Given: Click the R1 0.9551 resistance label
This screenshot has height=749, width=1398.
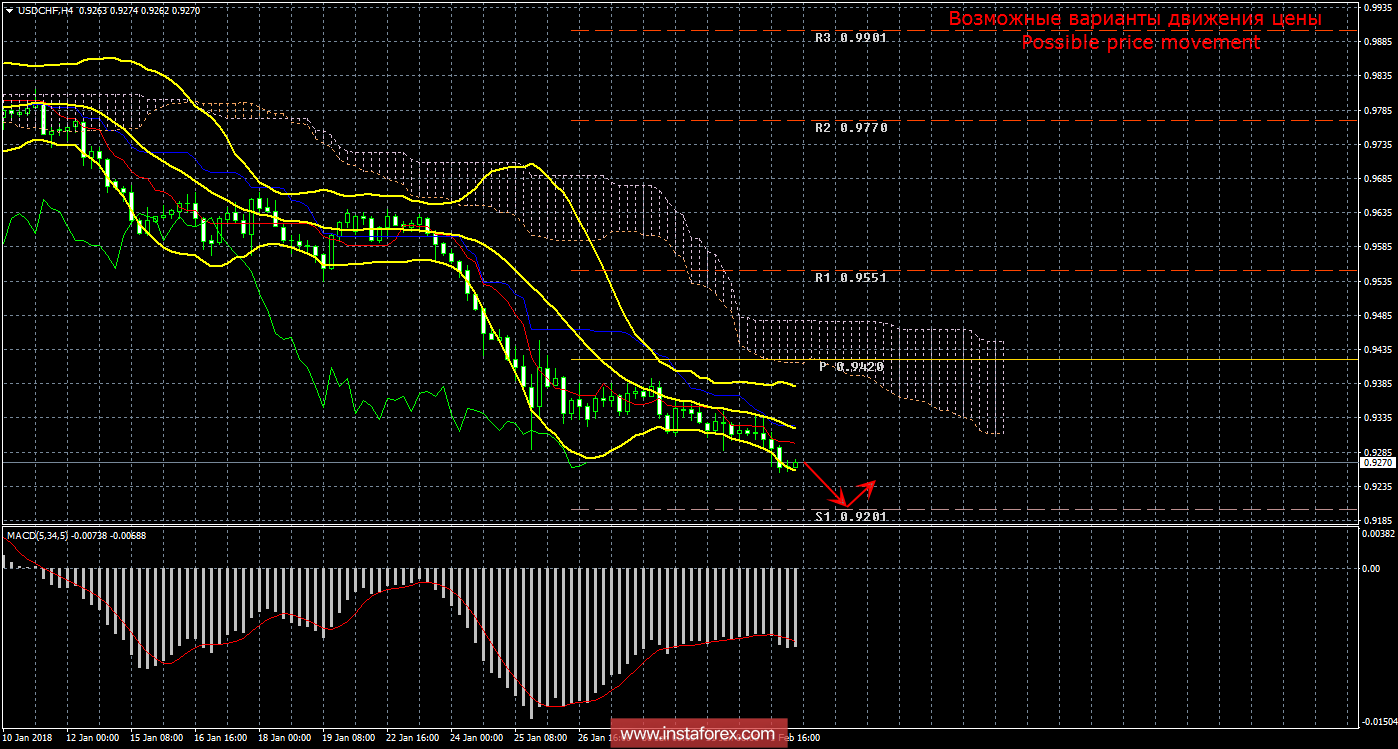Looking at the screenshot, I should pyautogui.click(x=850, y=277).
